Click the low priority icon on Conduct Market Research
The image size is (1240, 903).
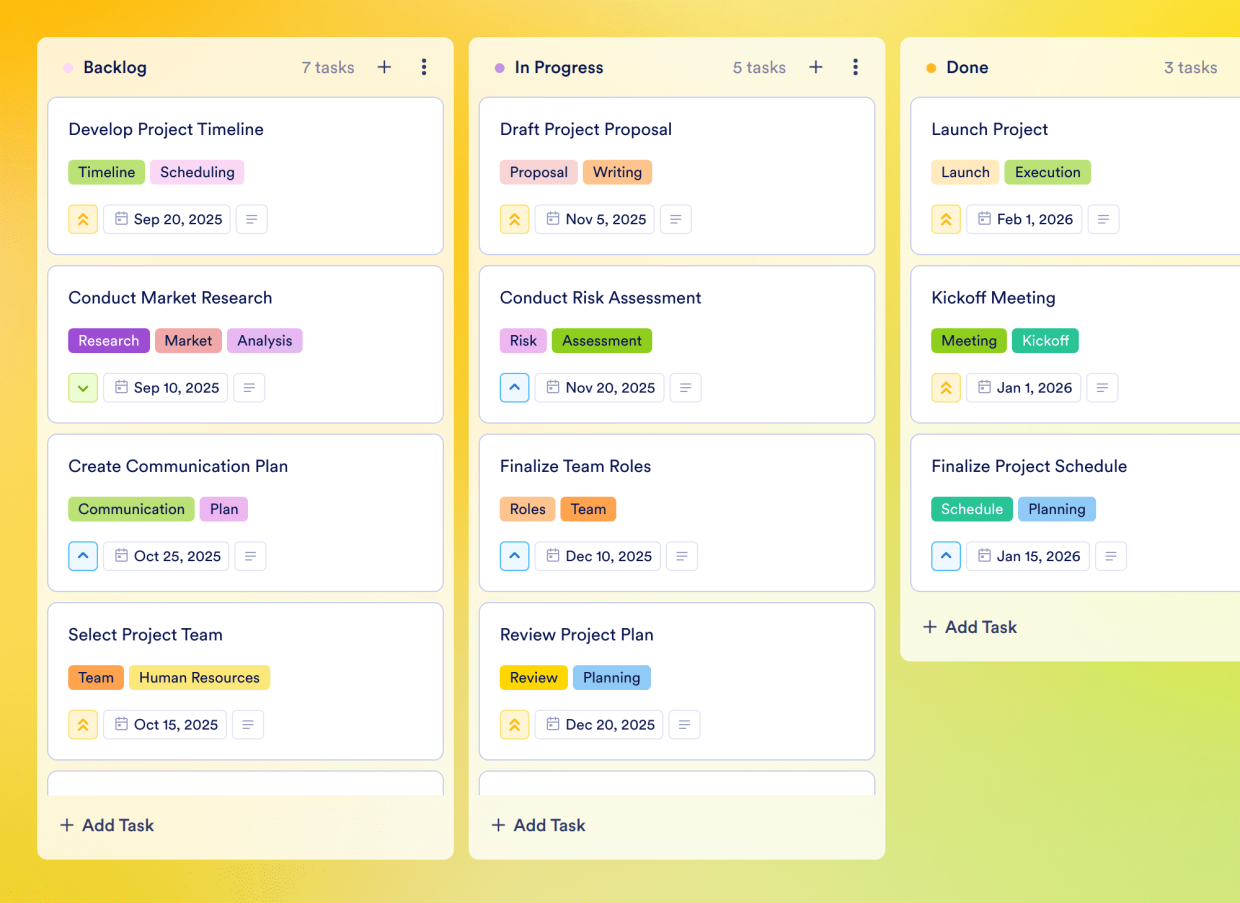tap(83, 387)
